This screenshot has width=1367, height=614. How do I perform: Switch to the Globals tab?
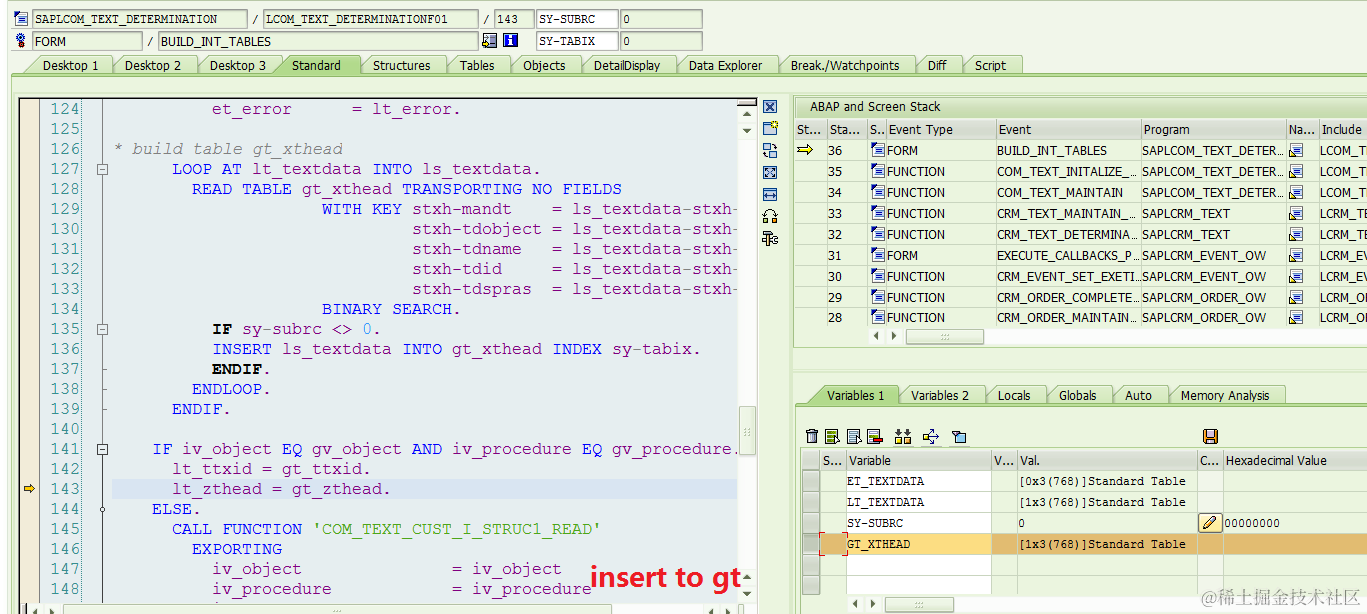pyautogui.click(x=1078, y=396)
